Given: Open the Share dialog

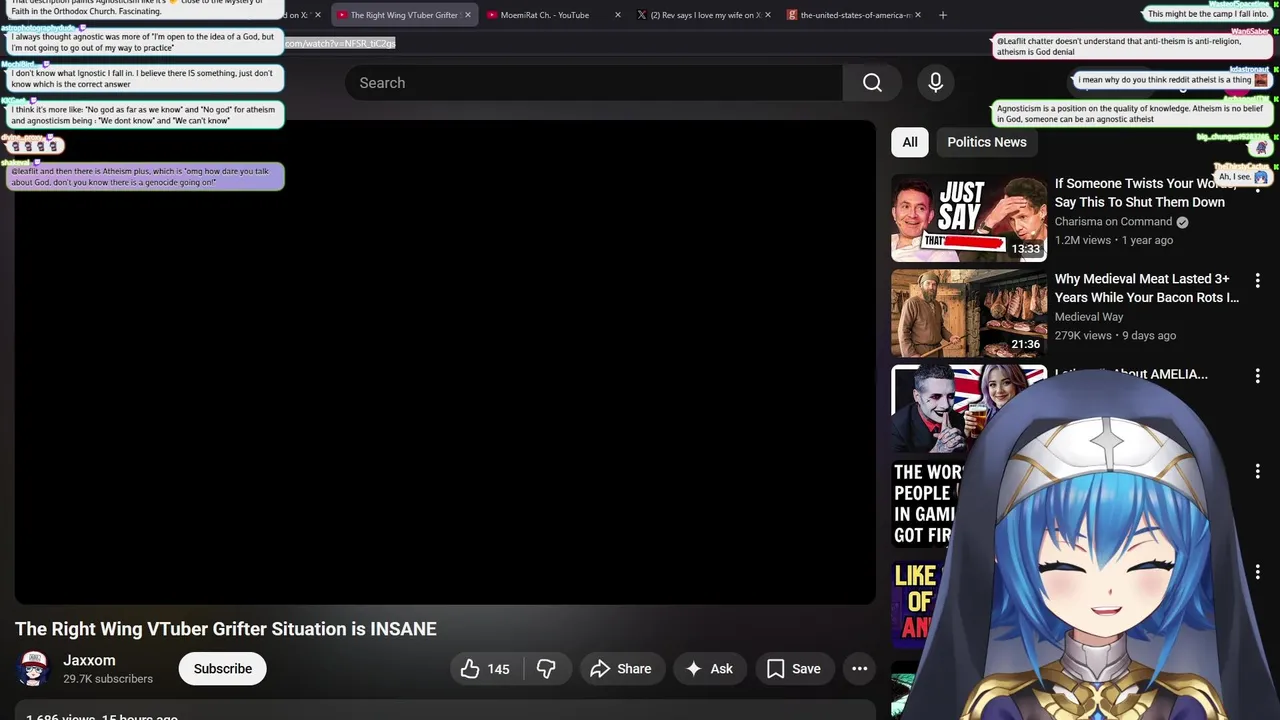Looking at the screenshot, I should click(620, 669).
